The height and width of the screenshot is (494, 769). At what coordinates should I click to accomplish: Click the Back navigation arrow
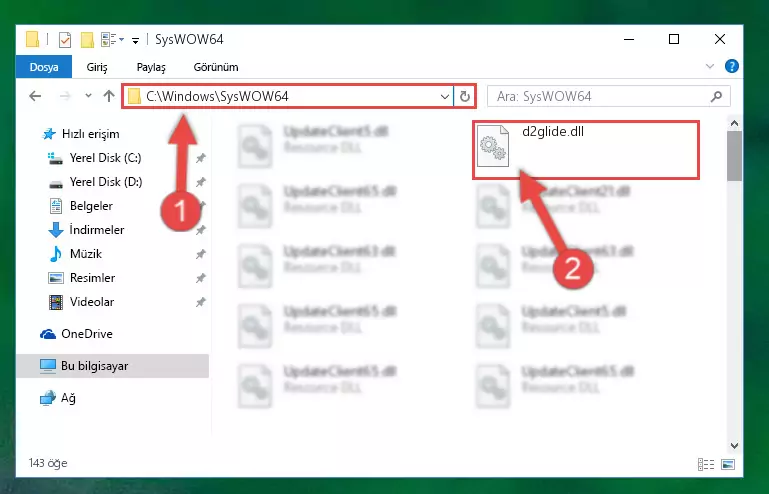pos(35,96)
